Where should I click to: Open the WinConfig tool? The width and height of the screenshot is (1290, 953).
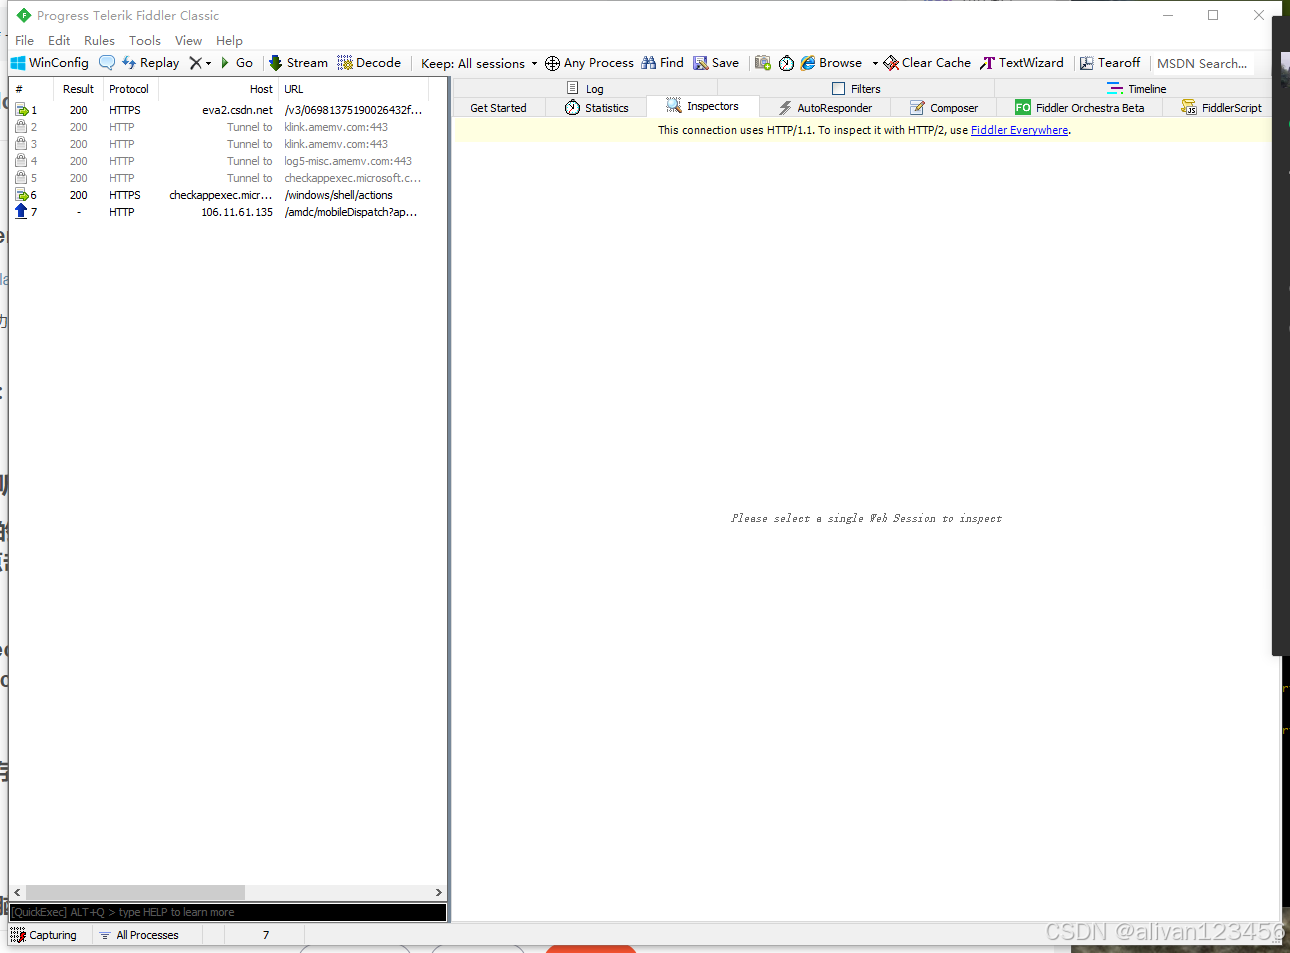[x=50, y=63]
